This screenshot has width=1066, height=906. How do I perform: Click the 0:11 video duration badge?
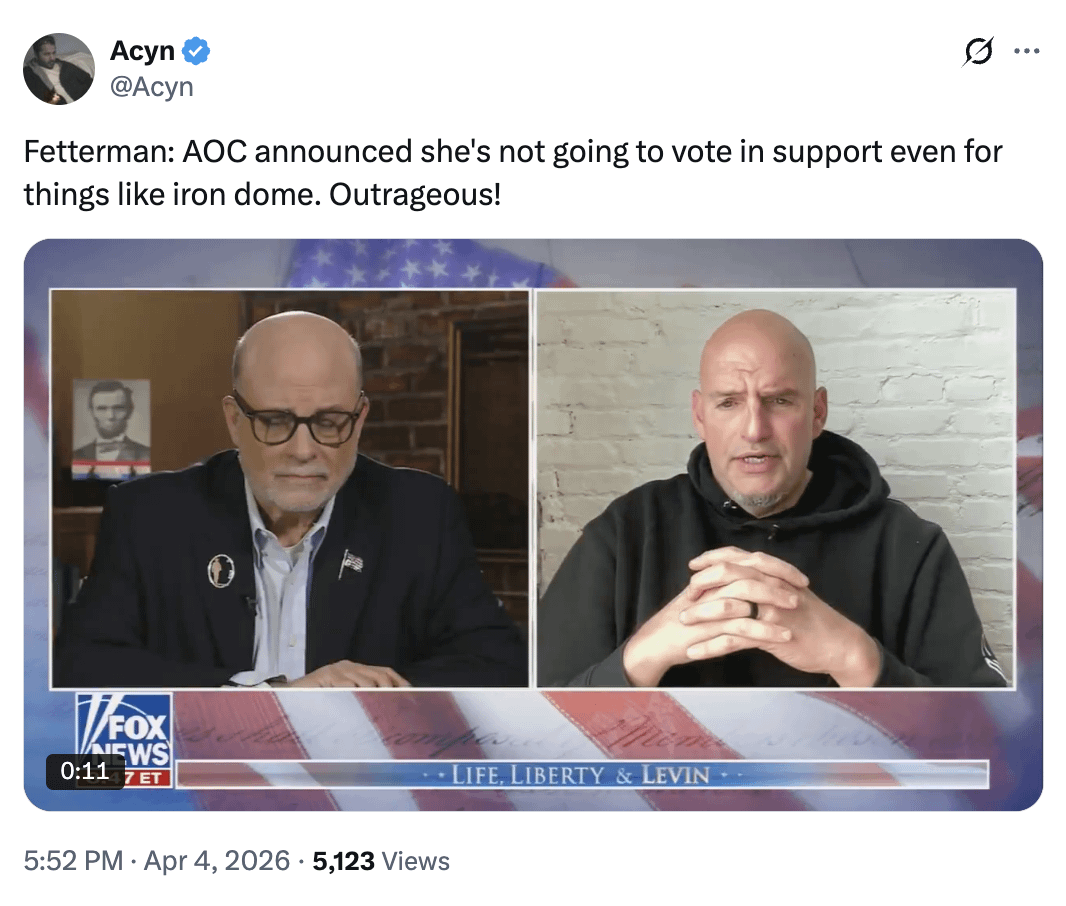pos(84,771)
